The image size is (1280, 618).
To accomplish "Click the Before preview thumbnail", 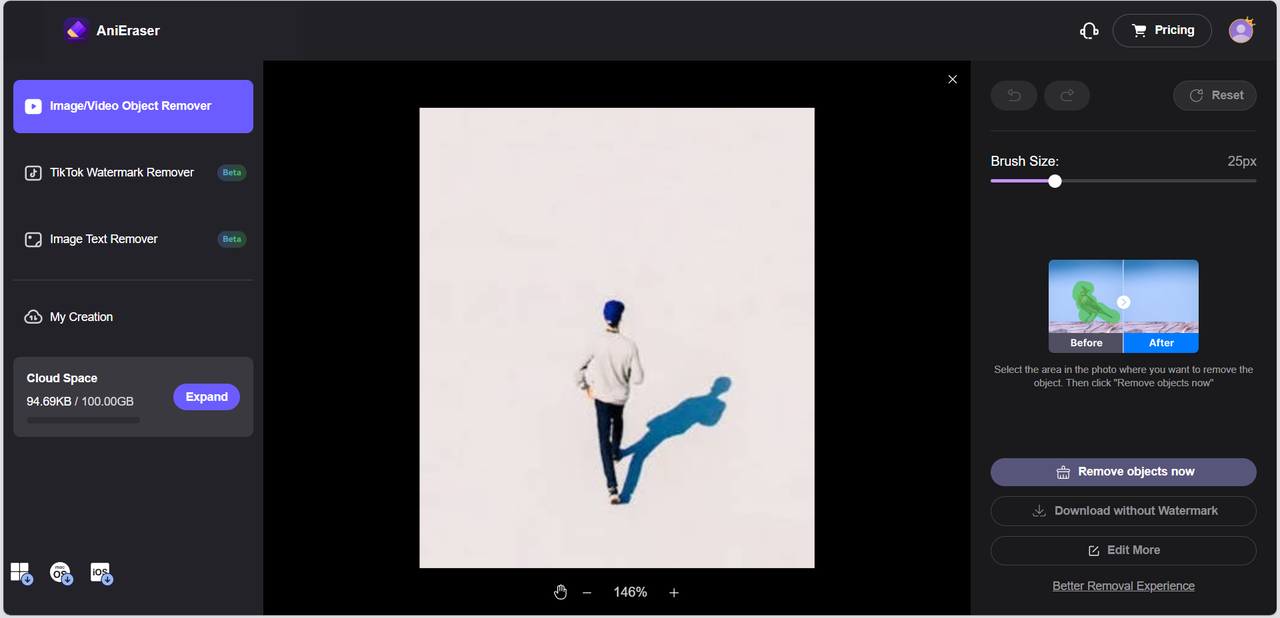I will point(1086,306).
